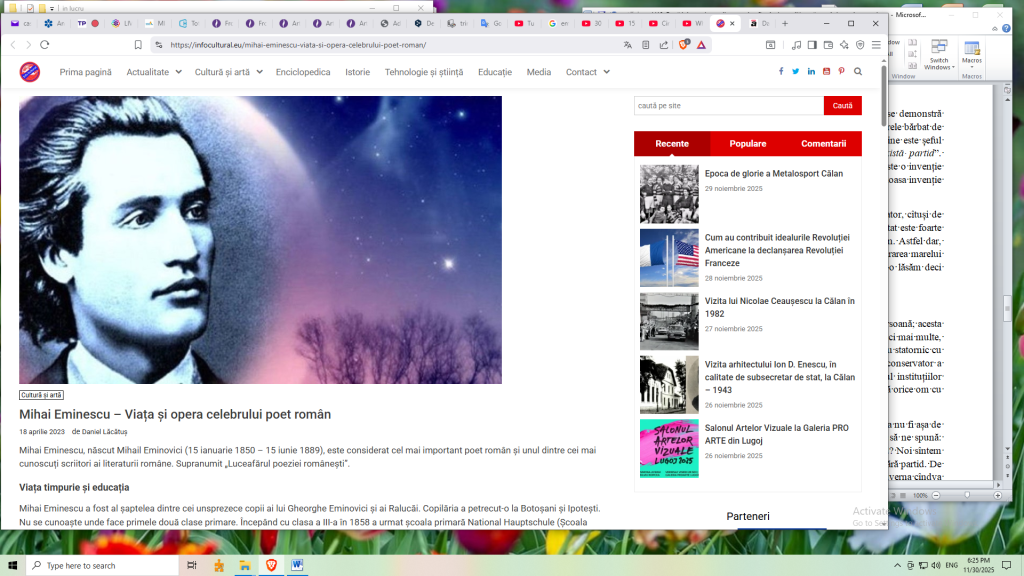Image resolution: width=1024 pixels, height=576 pixels.
Task: Open the Windows Start menu
Action: coord(12,566)
